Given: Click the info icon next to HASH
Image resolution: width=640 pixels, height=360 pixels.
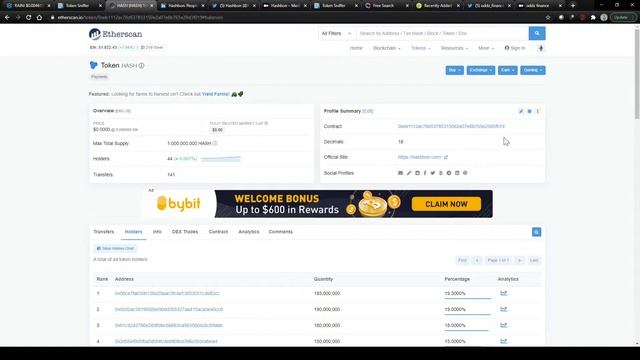Looking at the screenshot, I should point(141,65).
